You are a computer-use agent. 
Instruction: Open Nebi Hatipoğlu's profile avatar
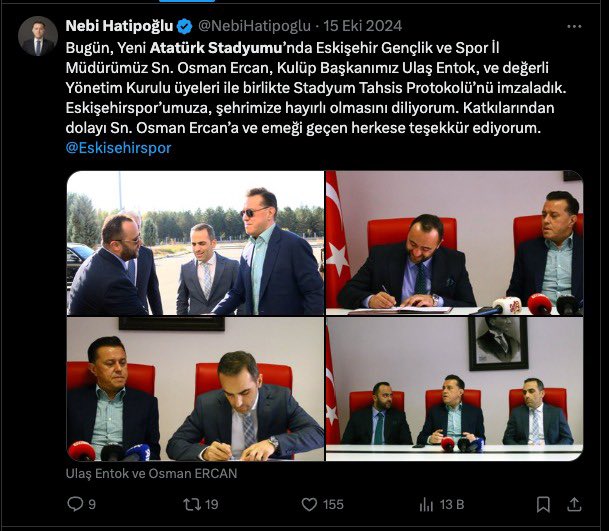pyautogui.click(x=38, y=36)
